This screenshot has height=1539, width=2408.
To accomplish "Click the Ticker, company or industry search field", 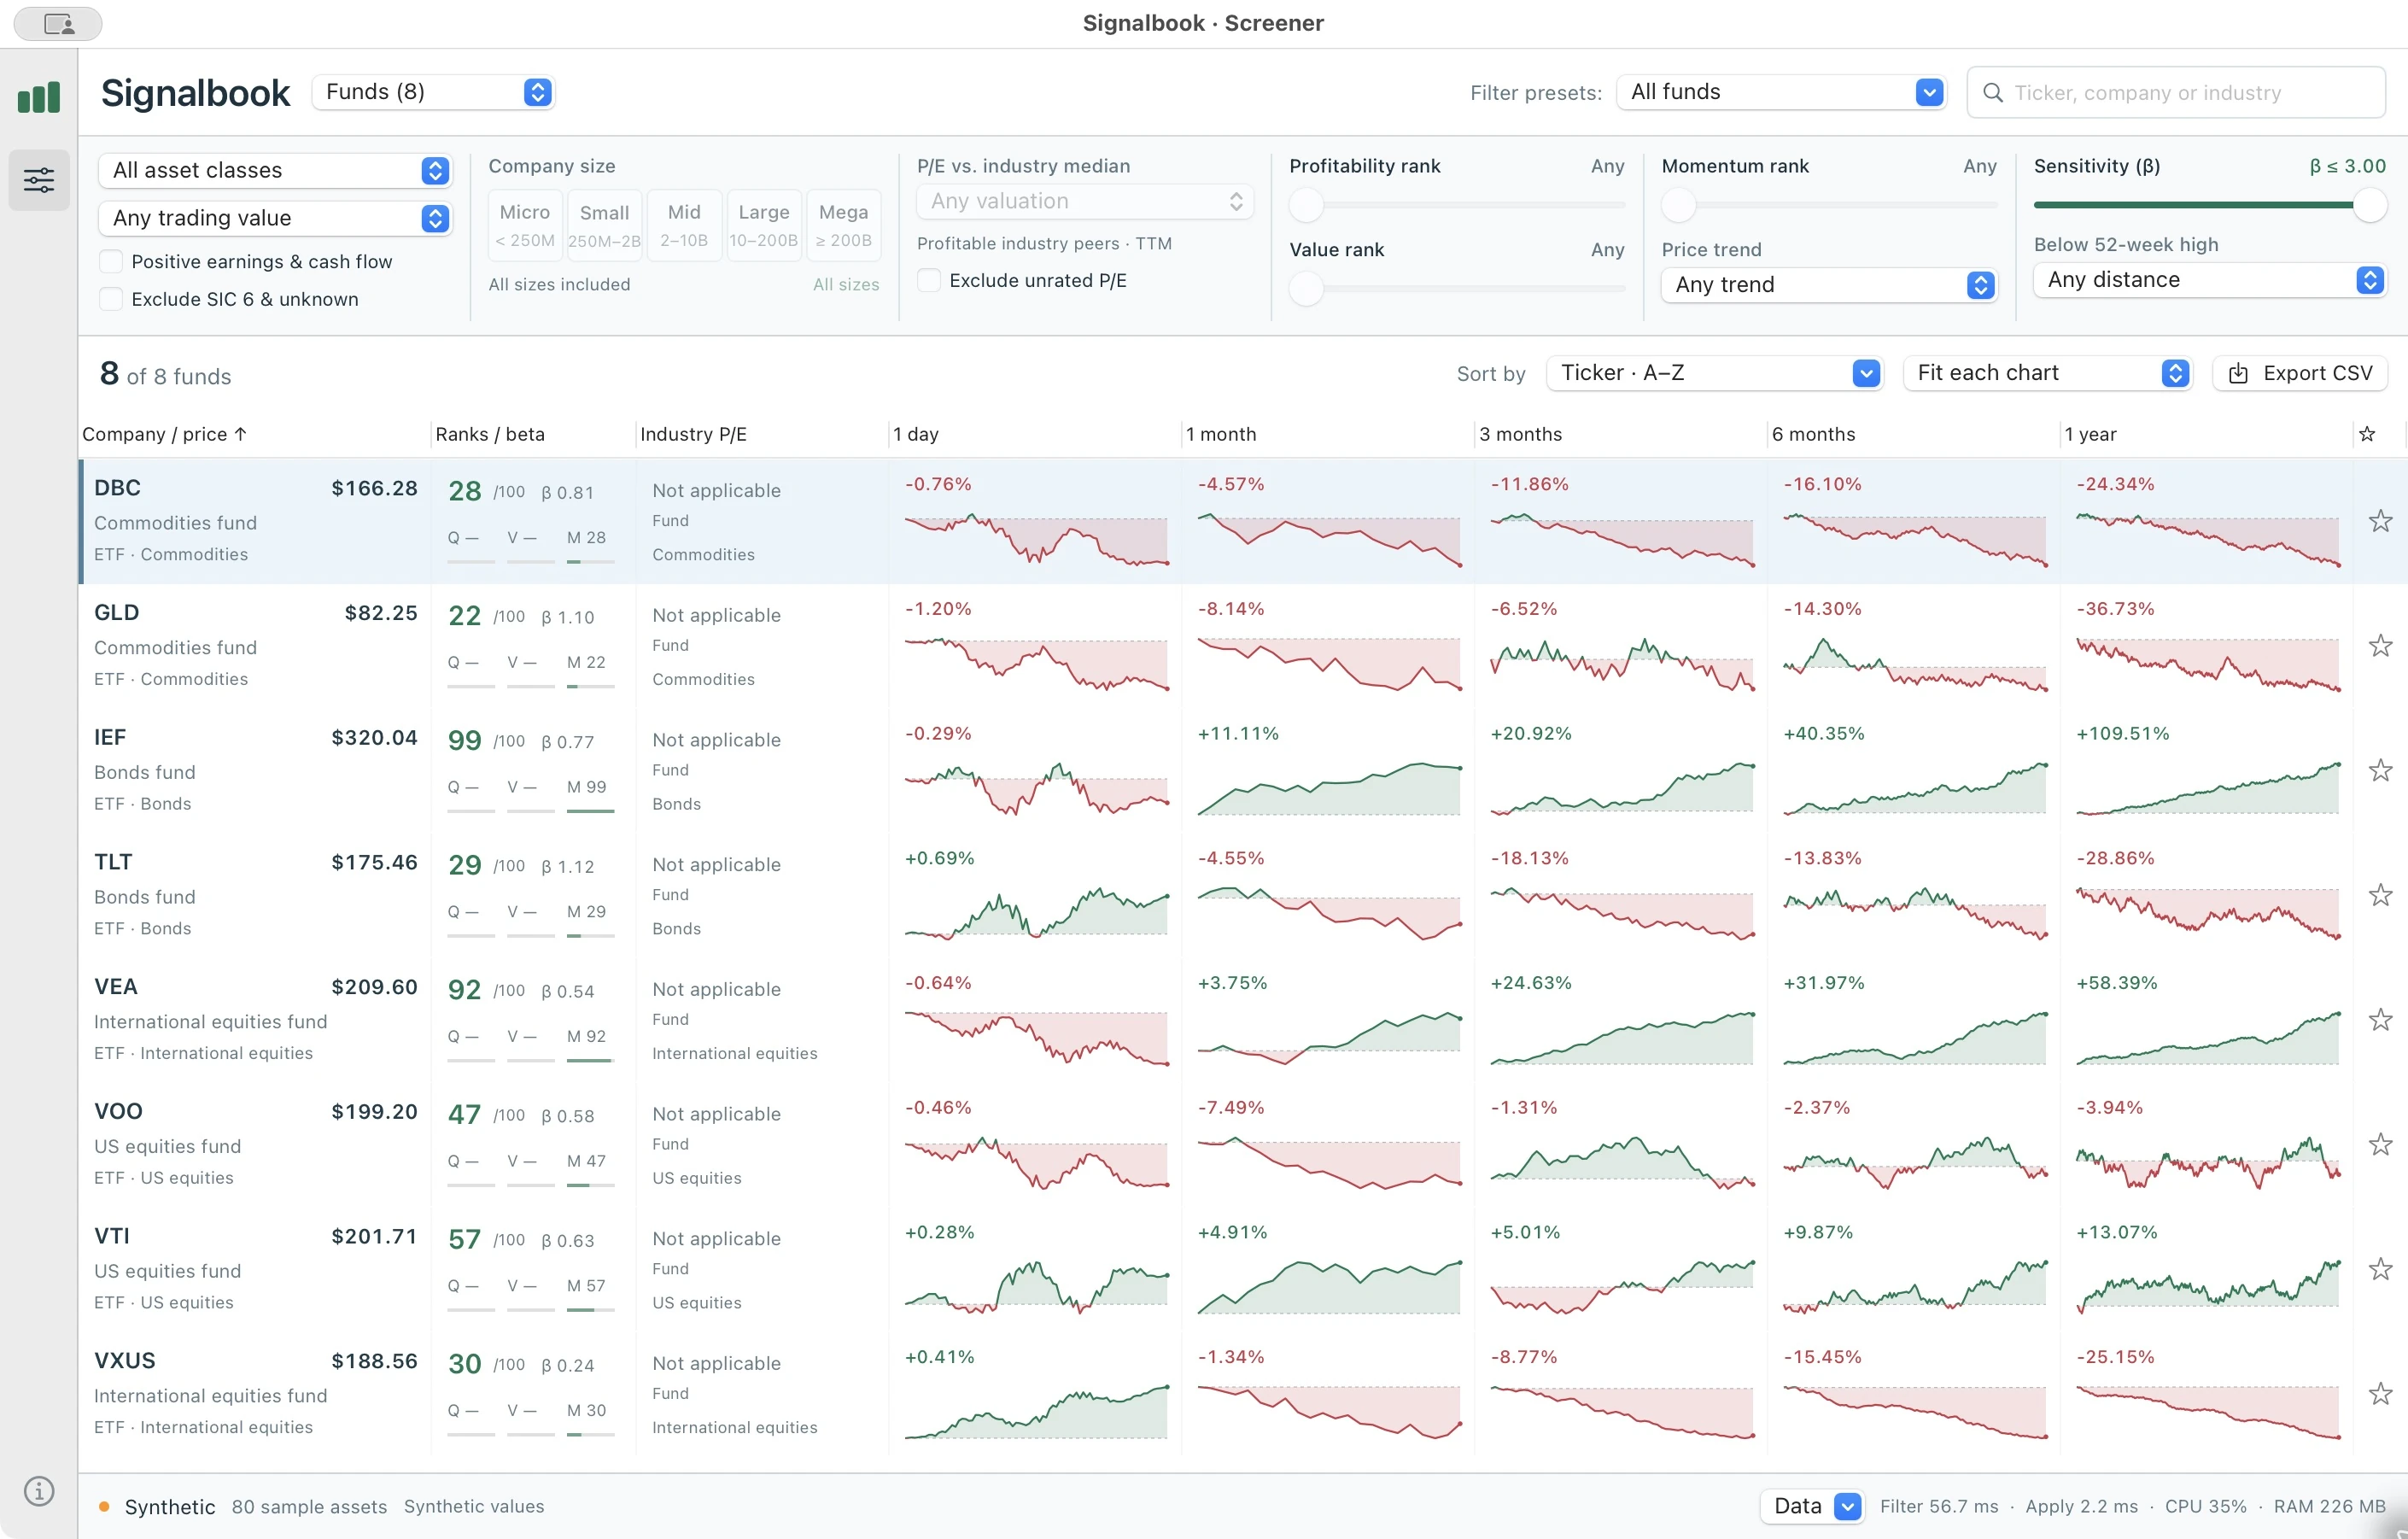I will tap(2176, 93).
